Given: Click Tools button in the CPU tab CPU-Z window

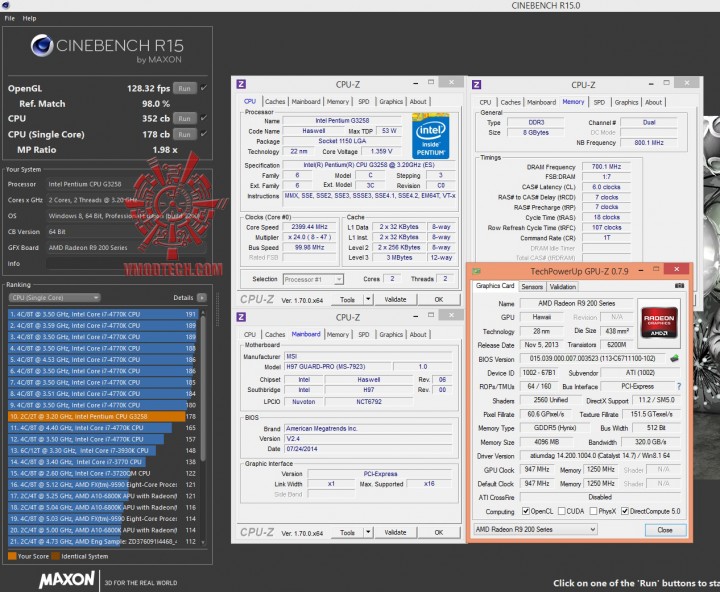Looking at the screenshot, I should (x=347, y=299).
